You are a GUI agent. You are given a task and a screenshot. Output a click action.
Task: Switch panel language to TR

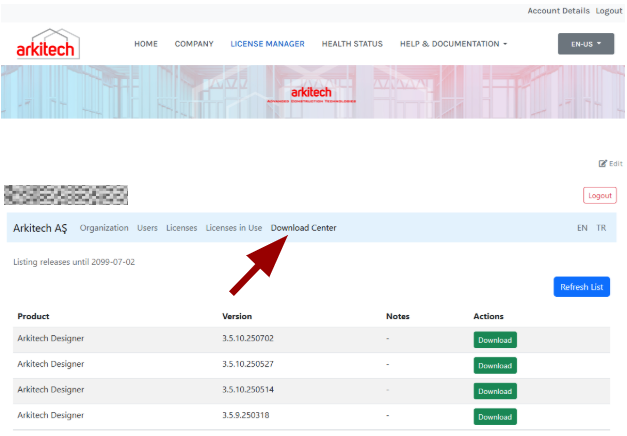601,228
